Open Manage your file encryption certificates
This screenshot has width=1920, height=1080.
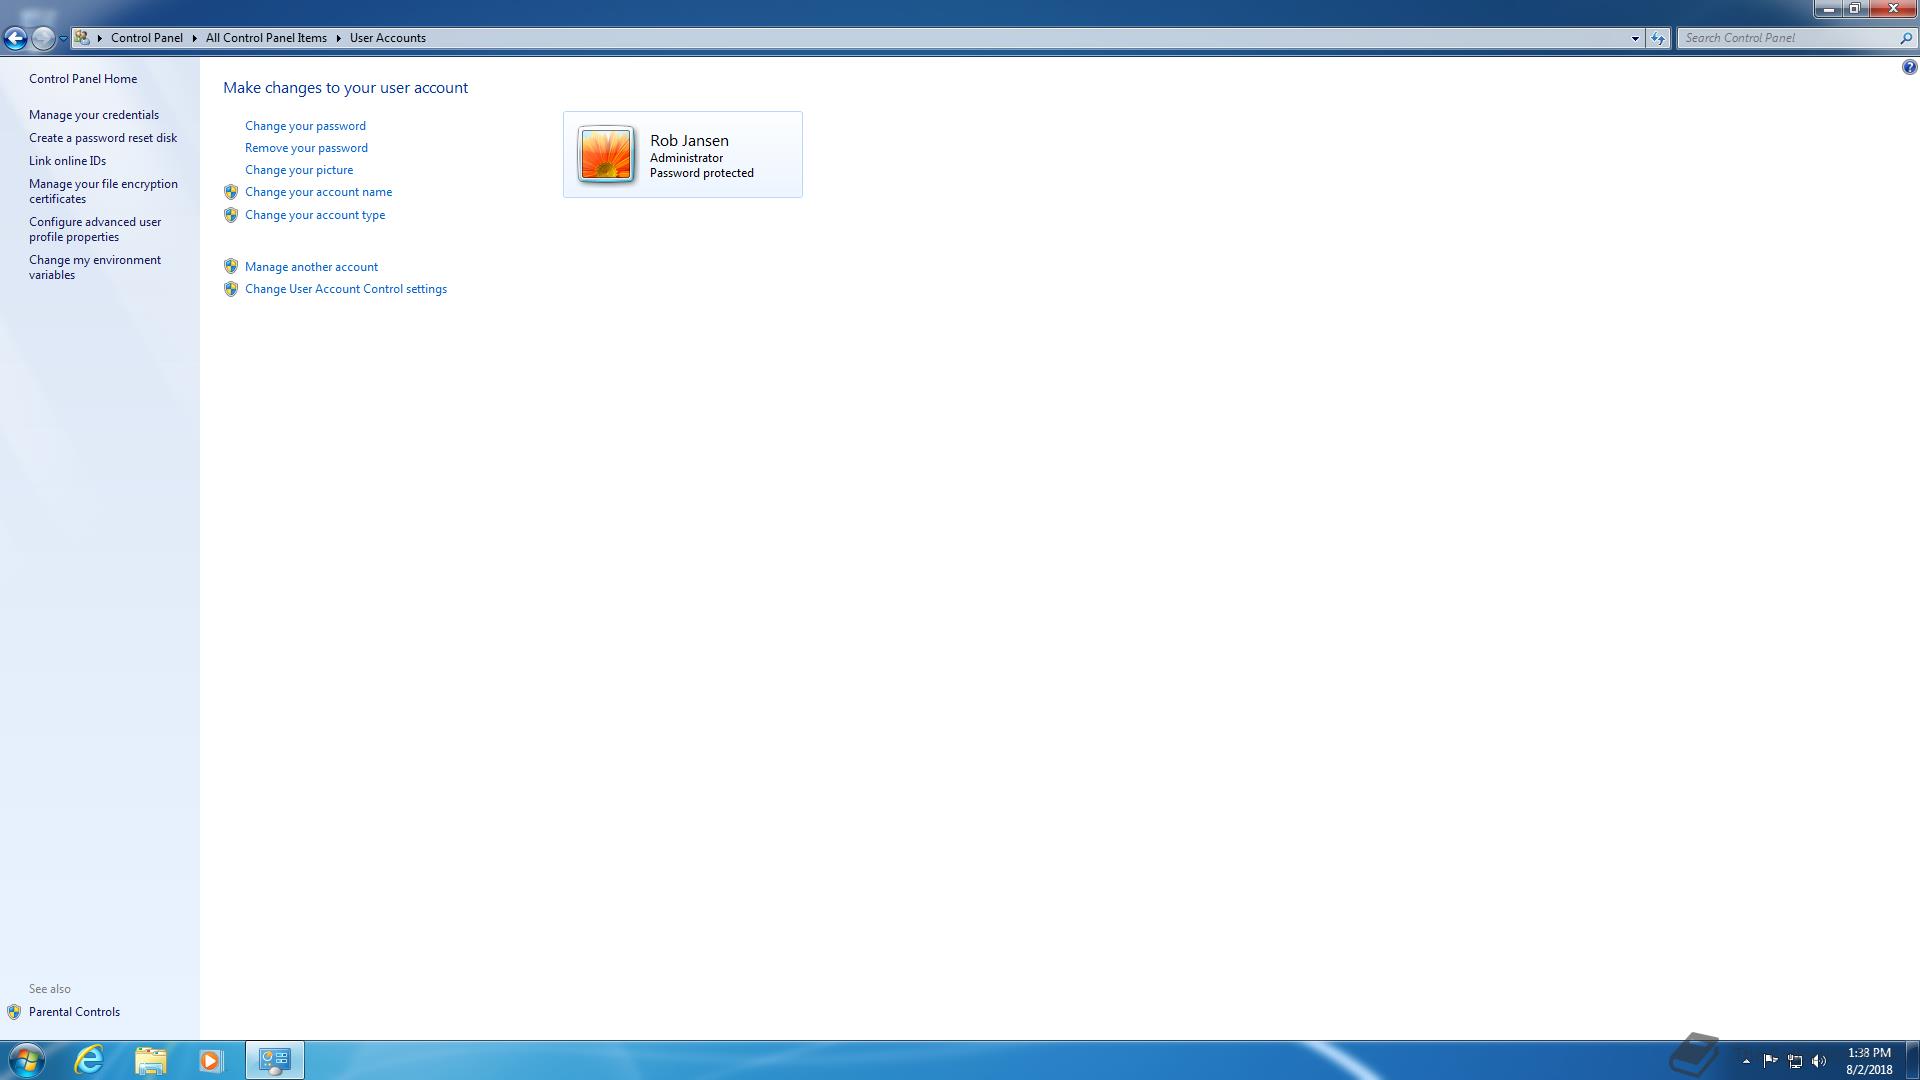[x=103, y=191]
